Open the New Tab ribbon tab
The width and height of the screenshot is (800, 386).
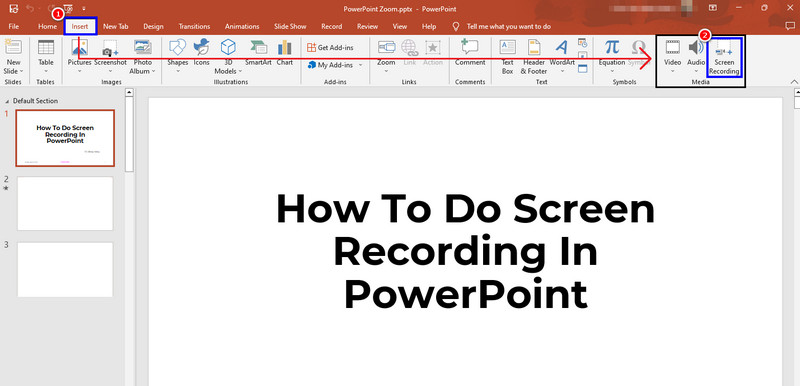pyautogui.click(x=116, y=27)
